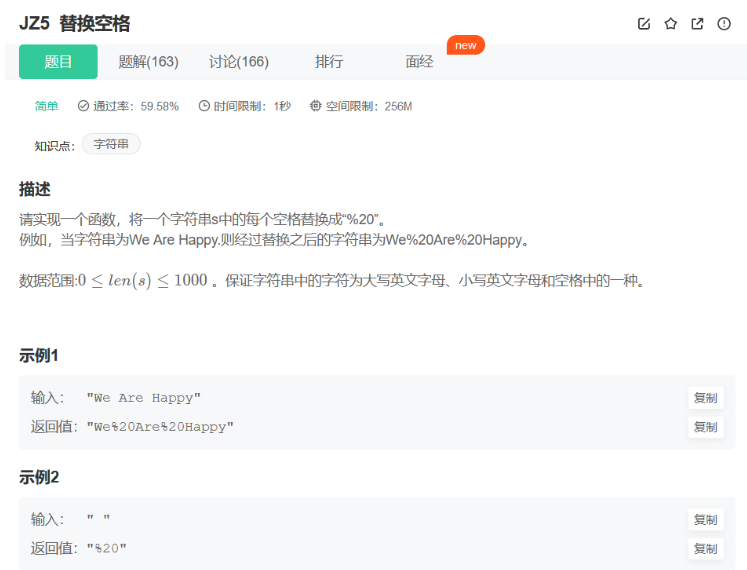Click the orange new badge

(465, 45)
